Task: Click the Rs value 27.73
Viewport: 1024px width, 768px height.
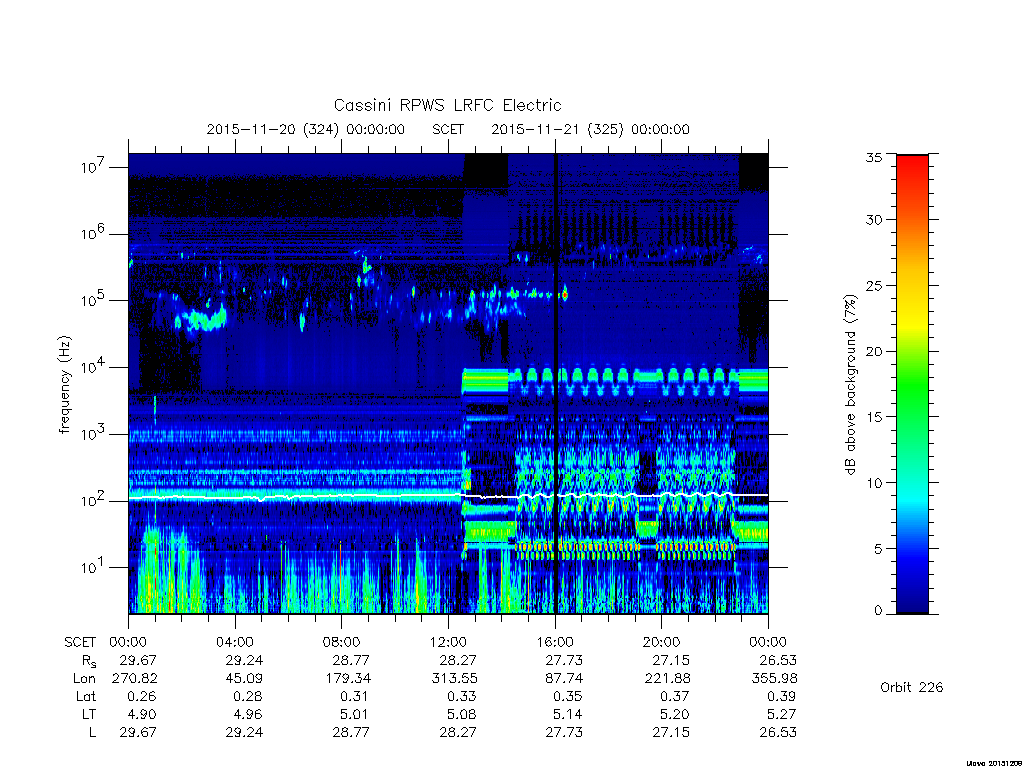Action: click(x=564, y=660)
